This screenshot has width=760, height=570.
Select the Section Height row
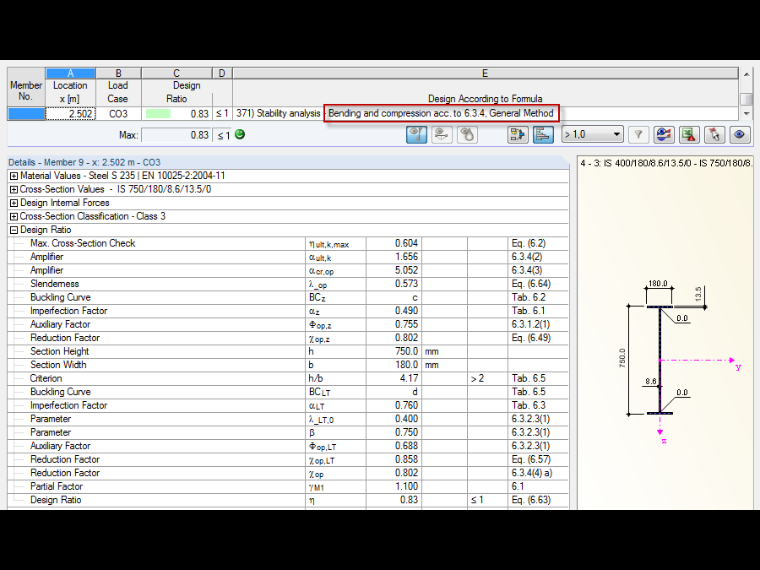click(x=288, y=351)
